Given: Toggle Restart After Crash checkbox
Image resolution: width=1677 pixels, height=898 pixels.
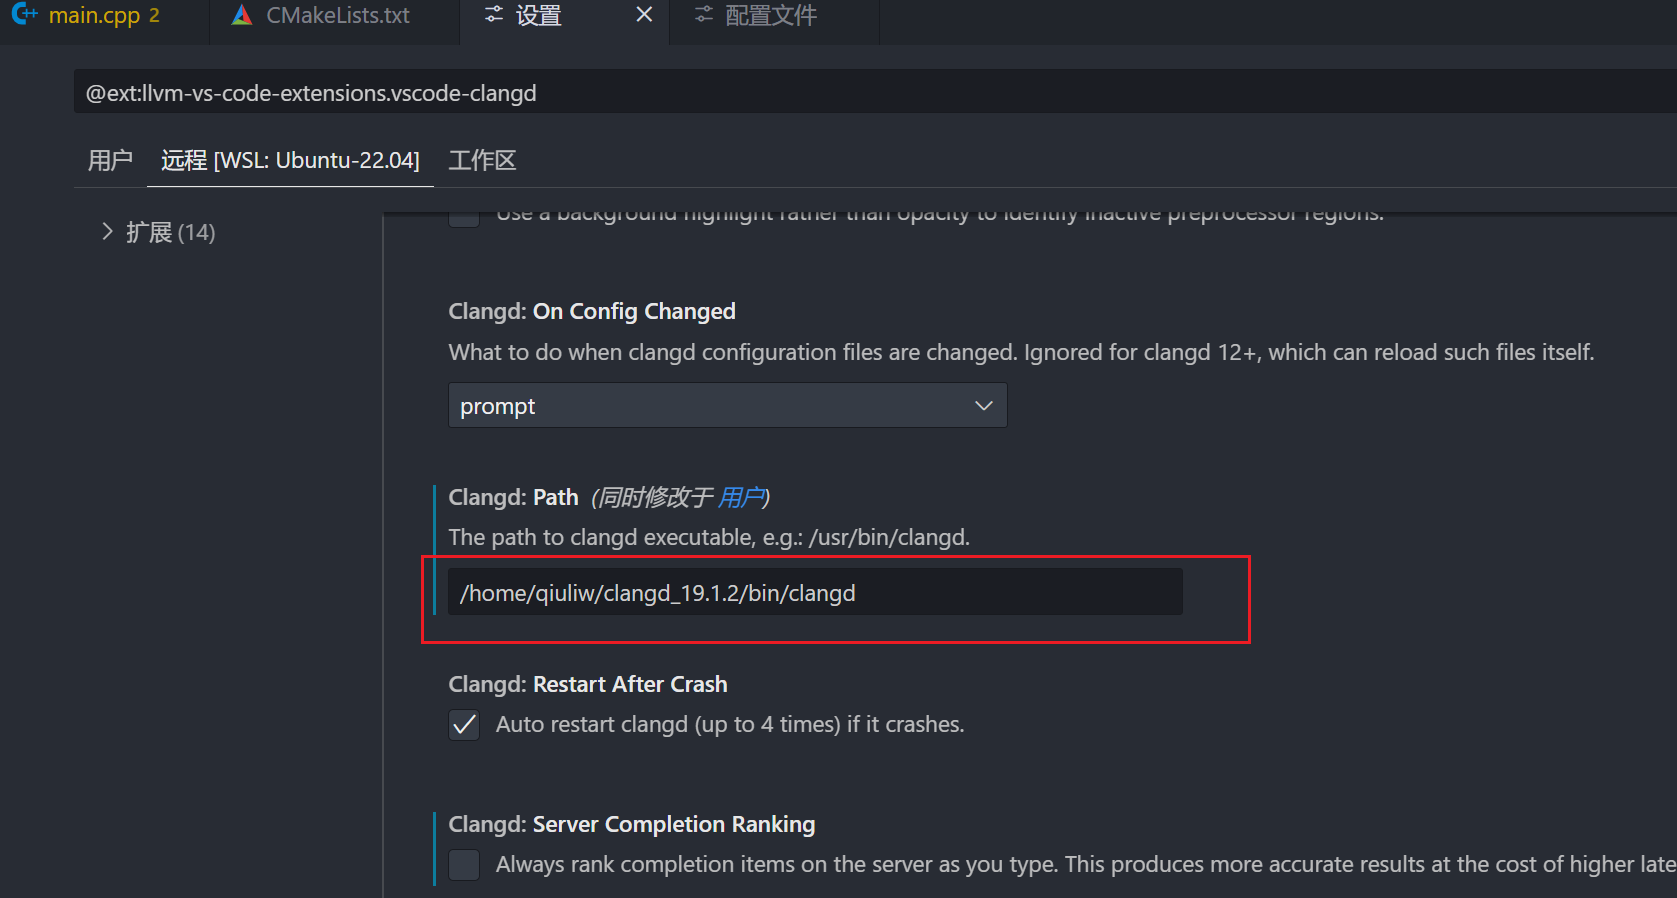Looking at the screenshot, I should tap(464, 725).
